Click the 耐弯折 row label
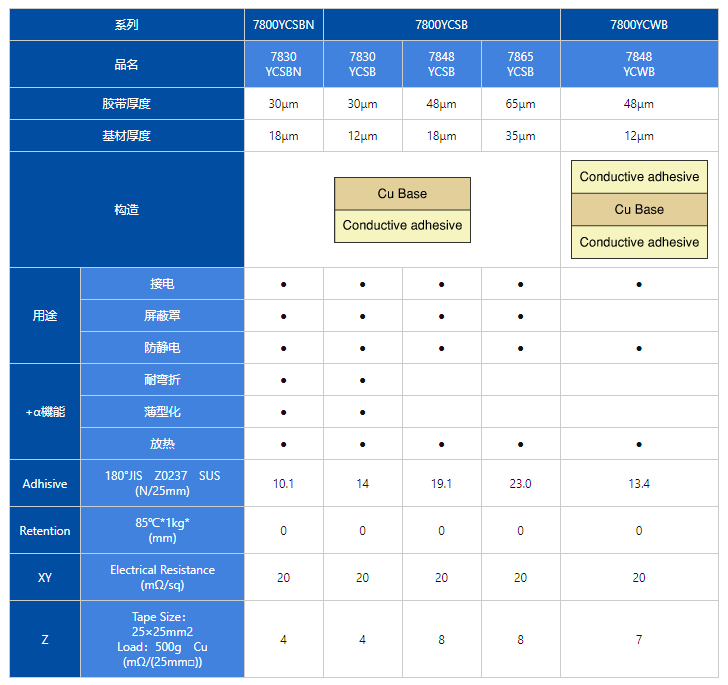Image resolution: width=728 pixels, height=685 pixels. (162, 380)
